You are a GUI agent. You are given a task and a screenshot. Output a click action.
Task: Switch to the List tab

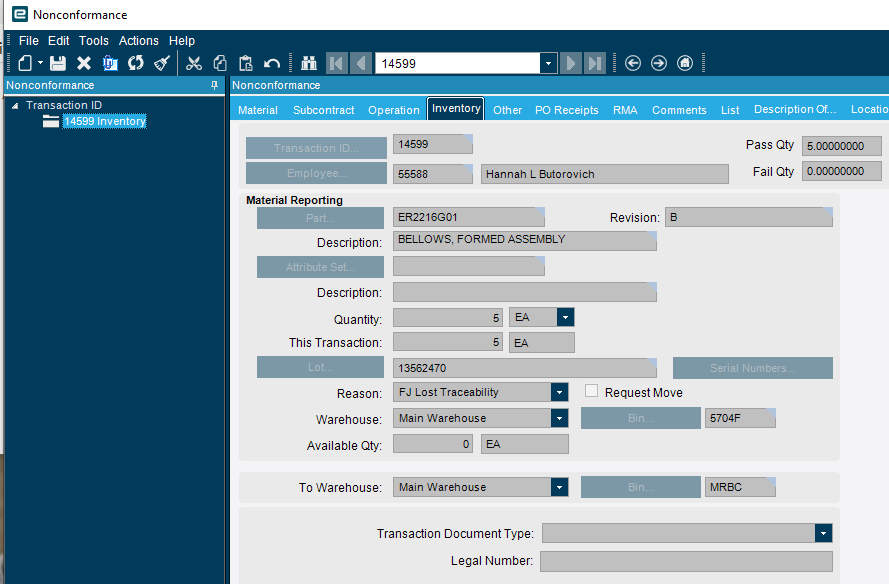(x=730, y=110)
